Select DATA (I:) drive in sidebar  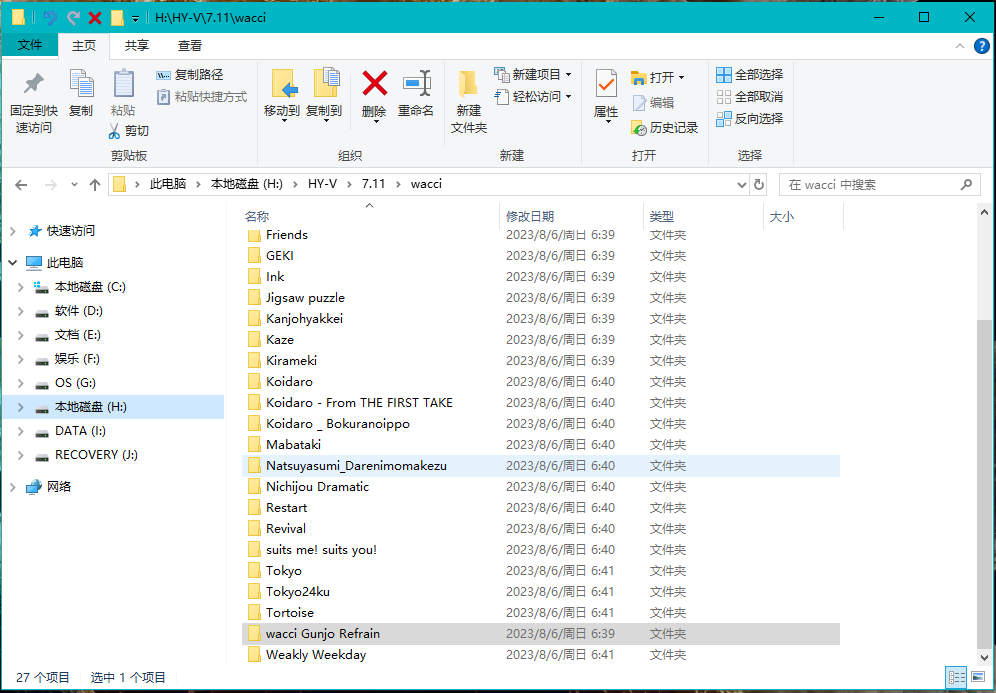[80, 431]
